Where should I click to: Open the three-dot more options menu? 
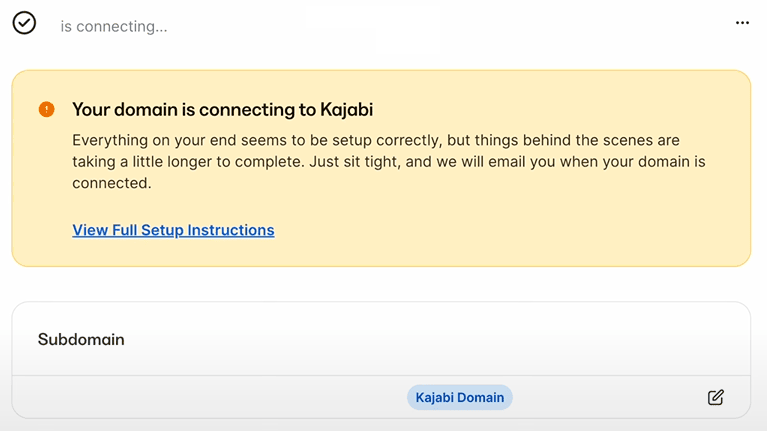(x=742, y=23)
